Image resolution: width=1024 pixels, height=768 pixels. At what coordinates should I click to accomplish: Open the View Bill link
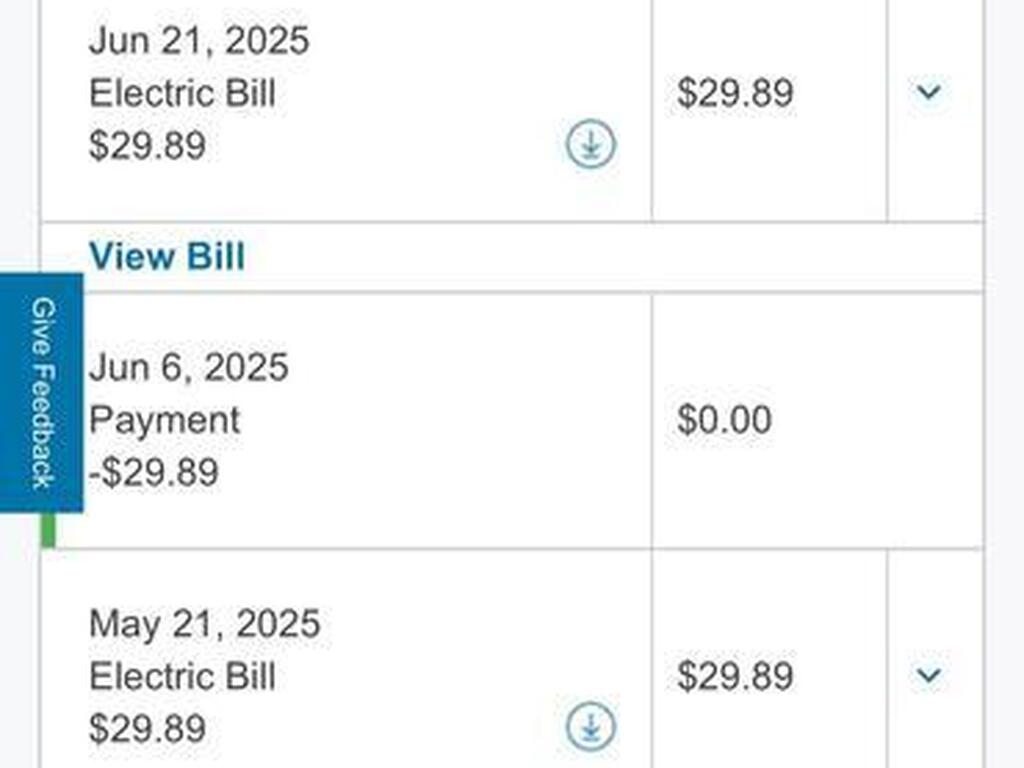(167, 257)
